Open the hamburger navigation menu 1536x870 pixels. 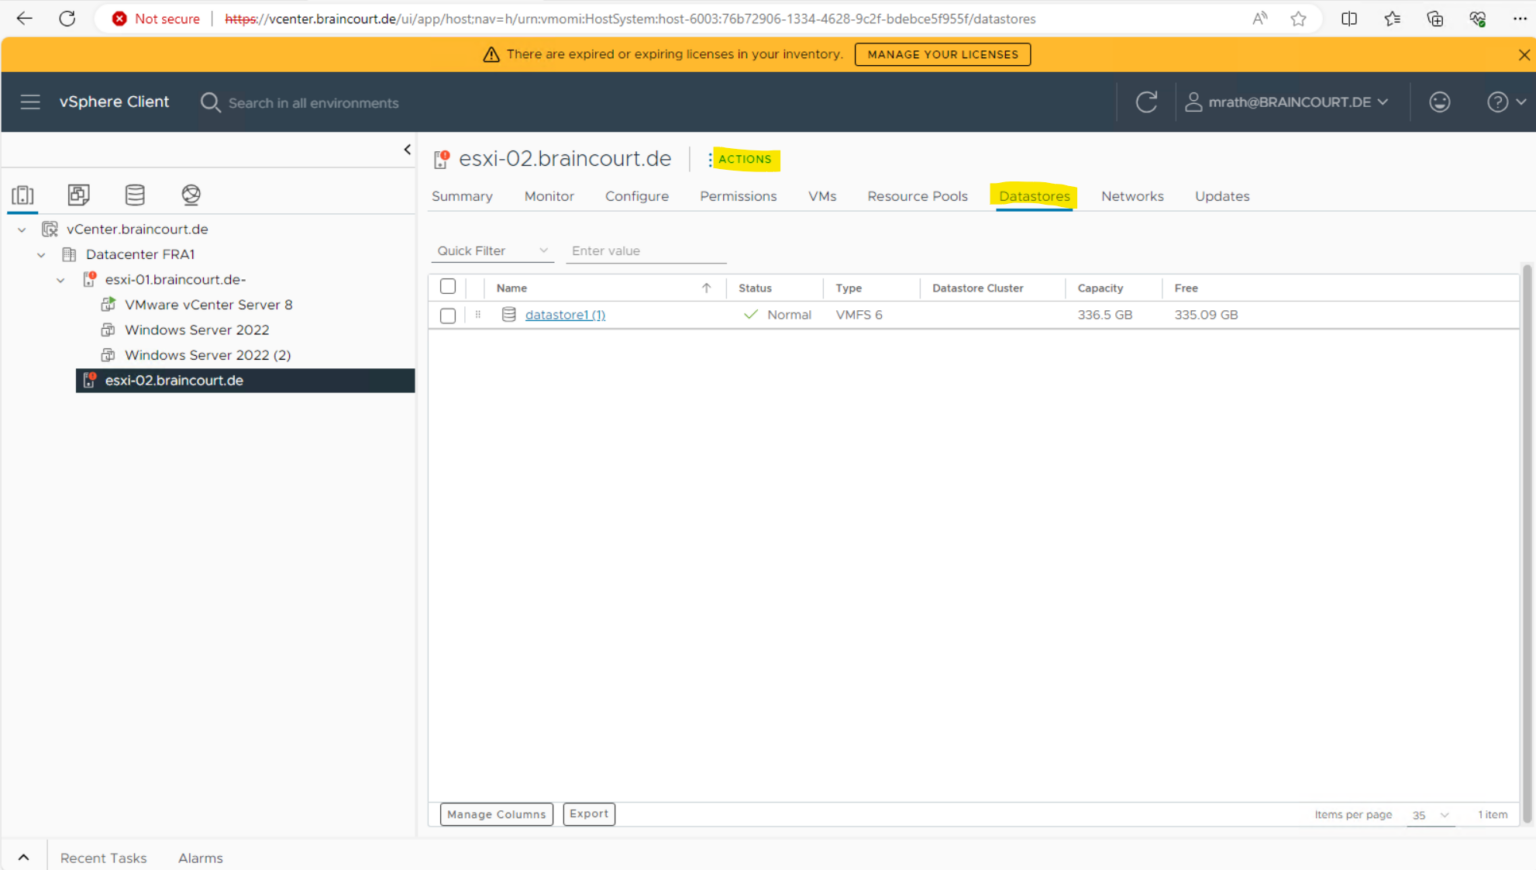[x=30, y=102]
